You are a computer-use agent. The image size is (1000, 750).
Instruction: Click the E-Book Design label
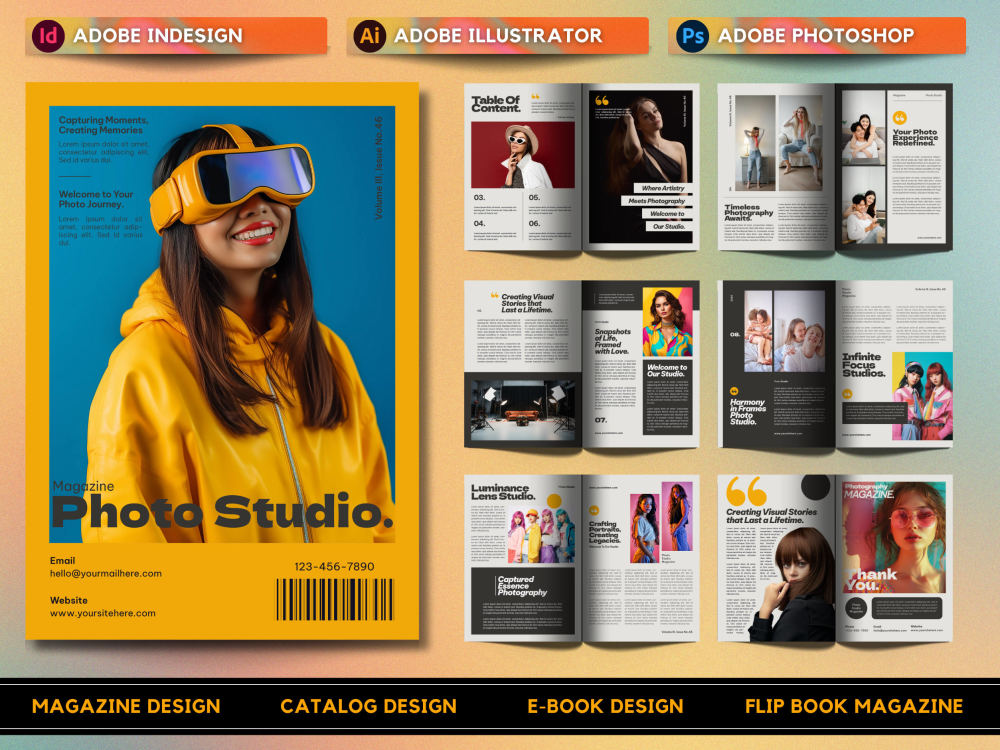coord(605,706)
